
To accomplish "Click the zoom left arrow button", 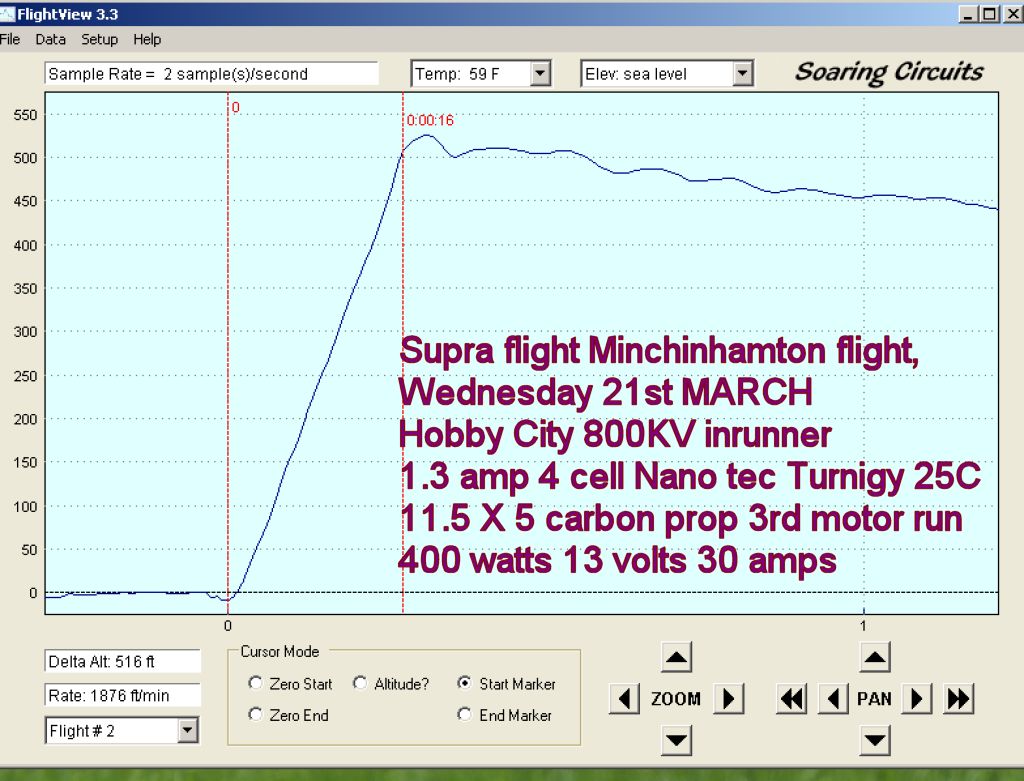I will (624, 699).
